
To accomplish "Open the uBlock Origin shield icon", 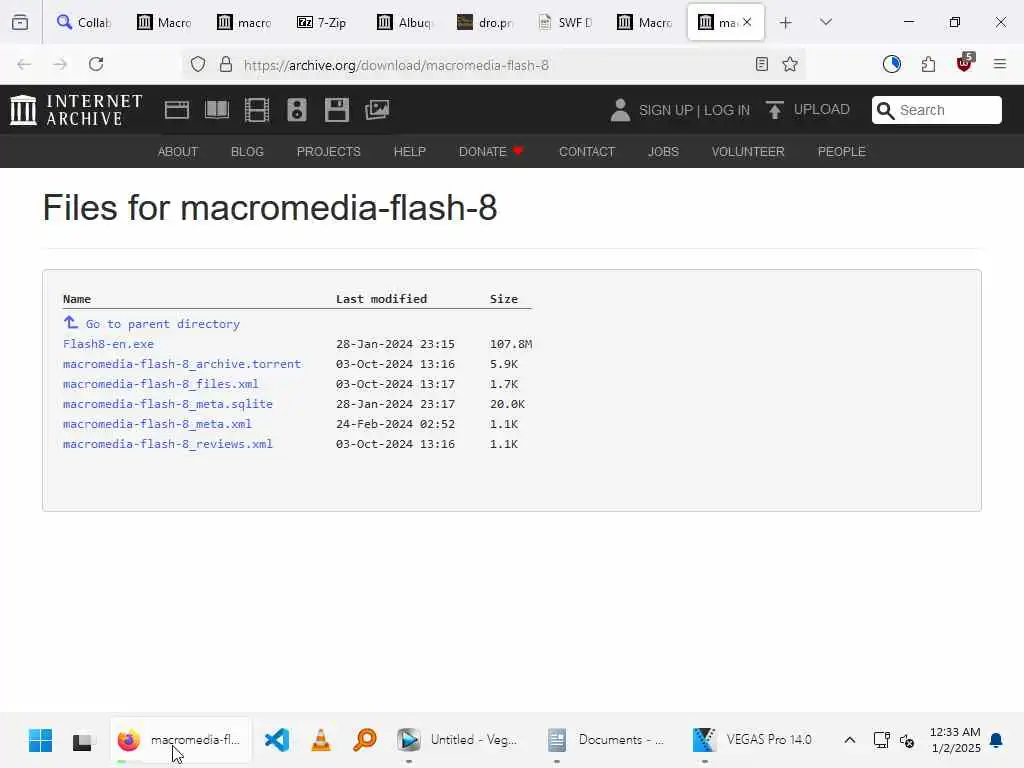I will [965, 63].
